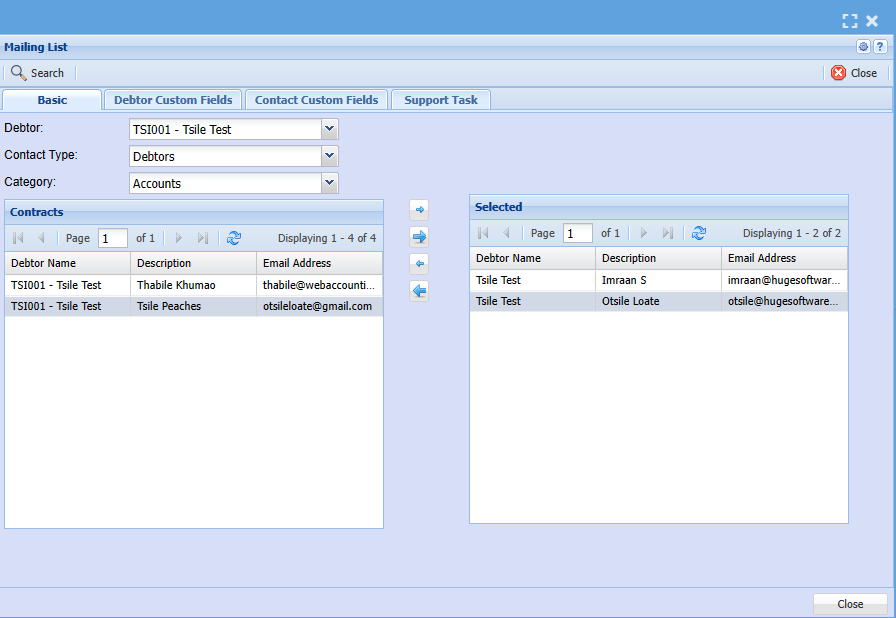
Task: Click the page number field in Selected grid
Action: coord(578,233)
